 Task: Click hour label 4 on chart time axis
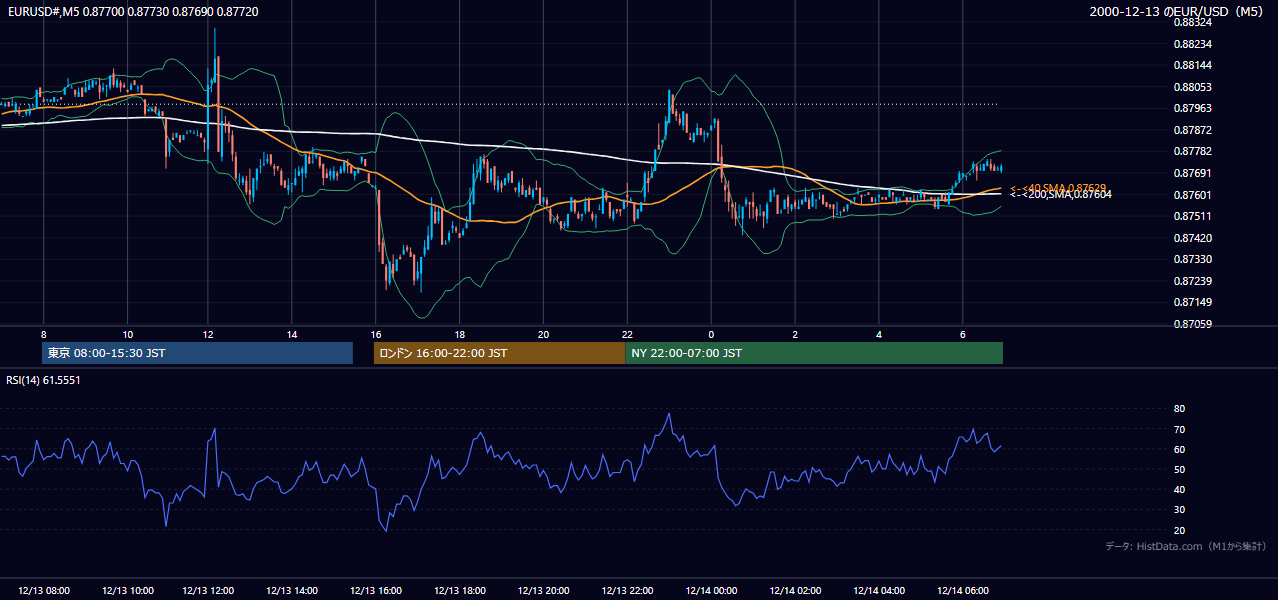tap(879, 334)
